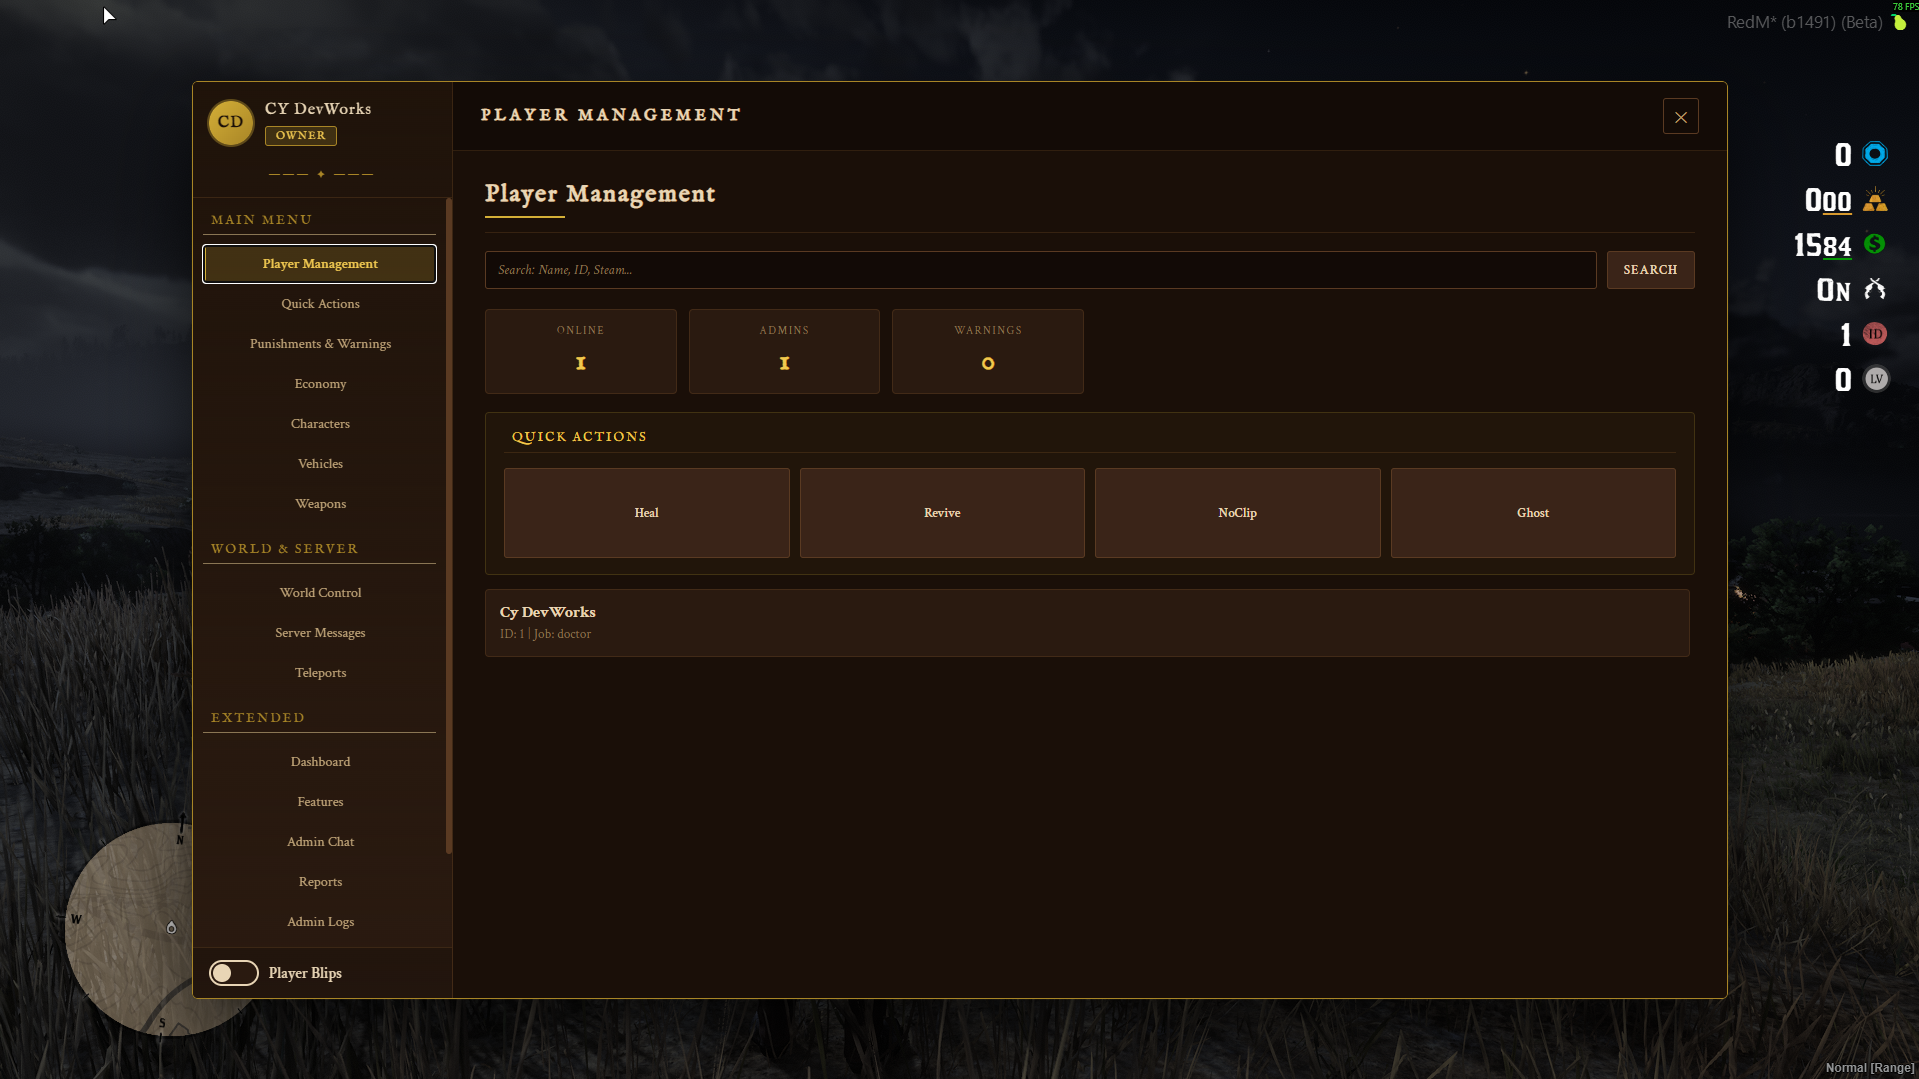
Task: Click the minimap compass
Action: (x=128, y=929)
